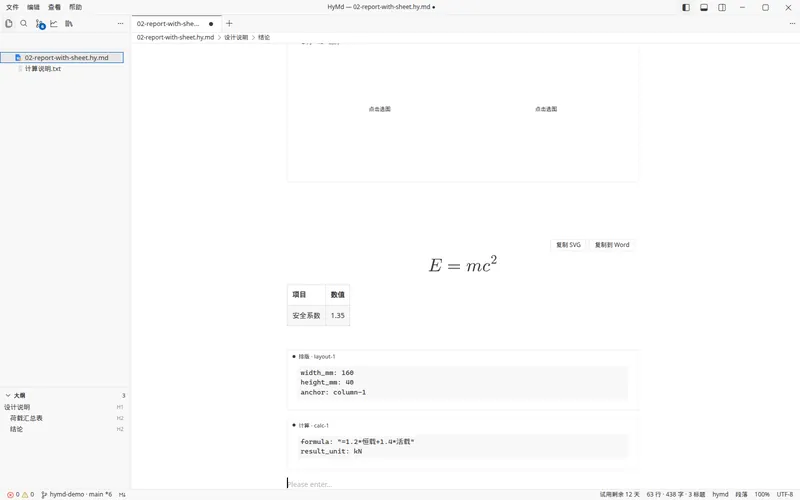Click 100% zoom level in status bar
This screenshot has height=500, width=800.
tap(762, 494)
